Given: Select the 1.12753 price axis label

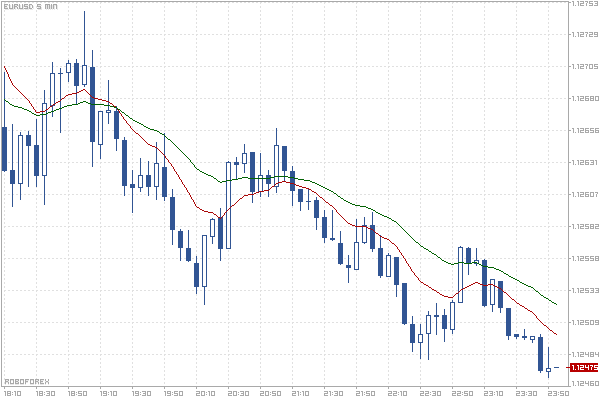Looking at the screenshot, I should pos(585,3).
